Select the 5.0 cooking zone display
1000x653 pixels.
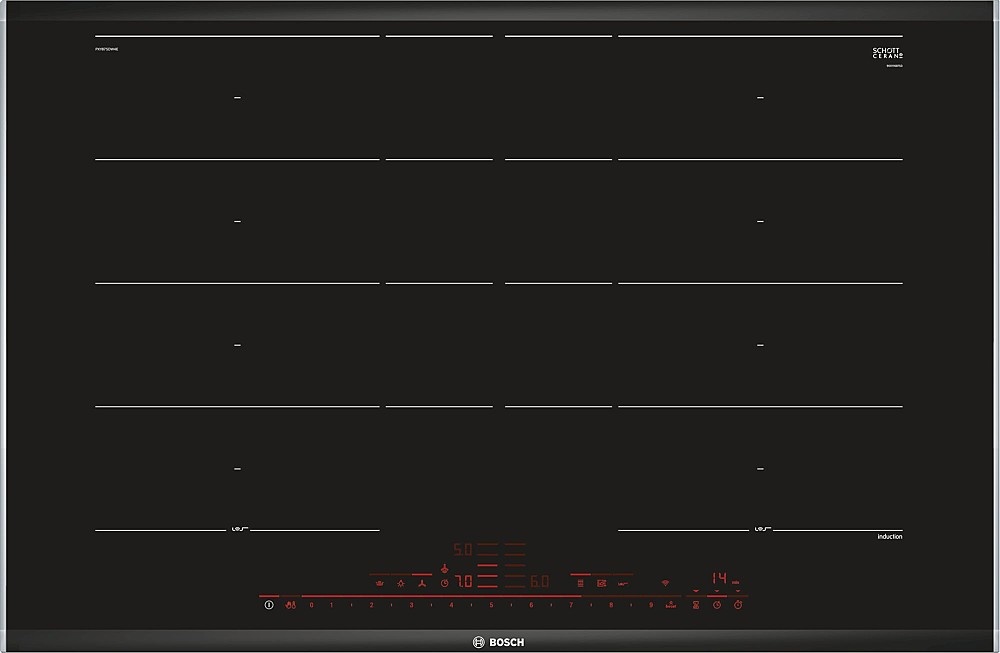[x=462, y=550]
